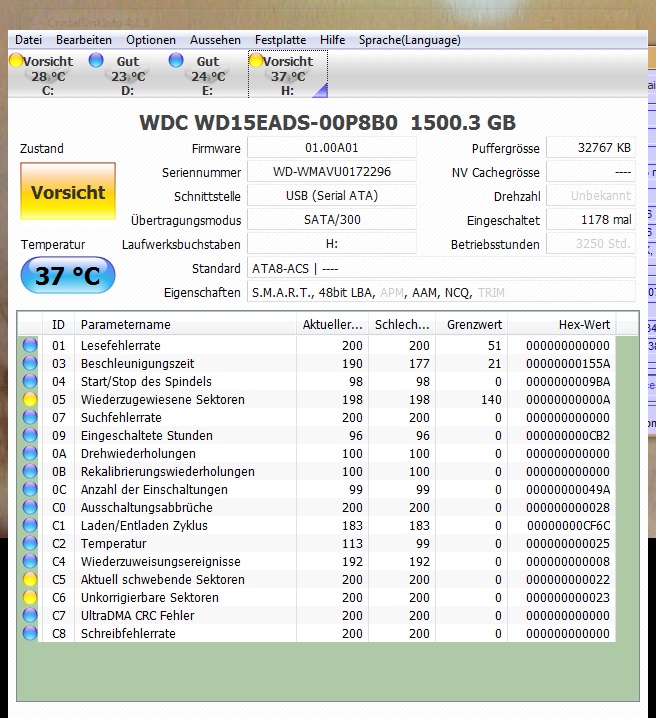
Task: Select the Wiederzugewiesene Sektoren parameter name
Action: click(163, 399)
